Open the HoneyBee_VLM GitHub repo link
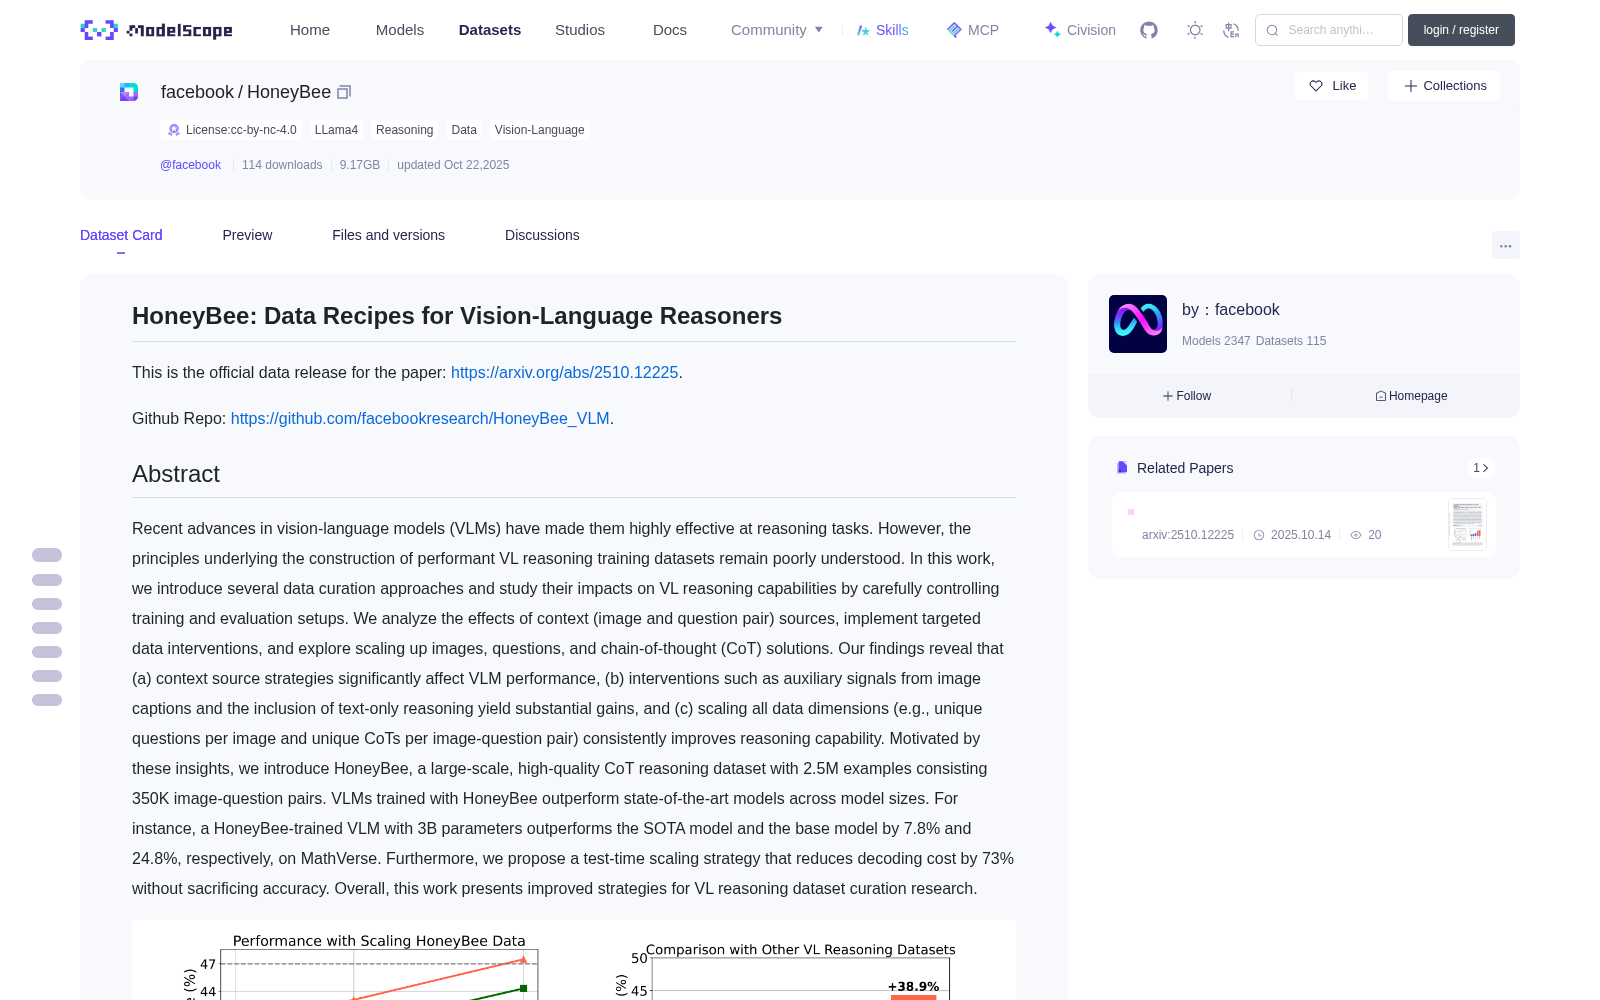 coord(420,418)
